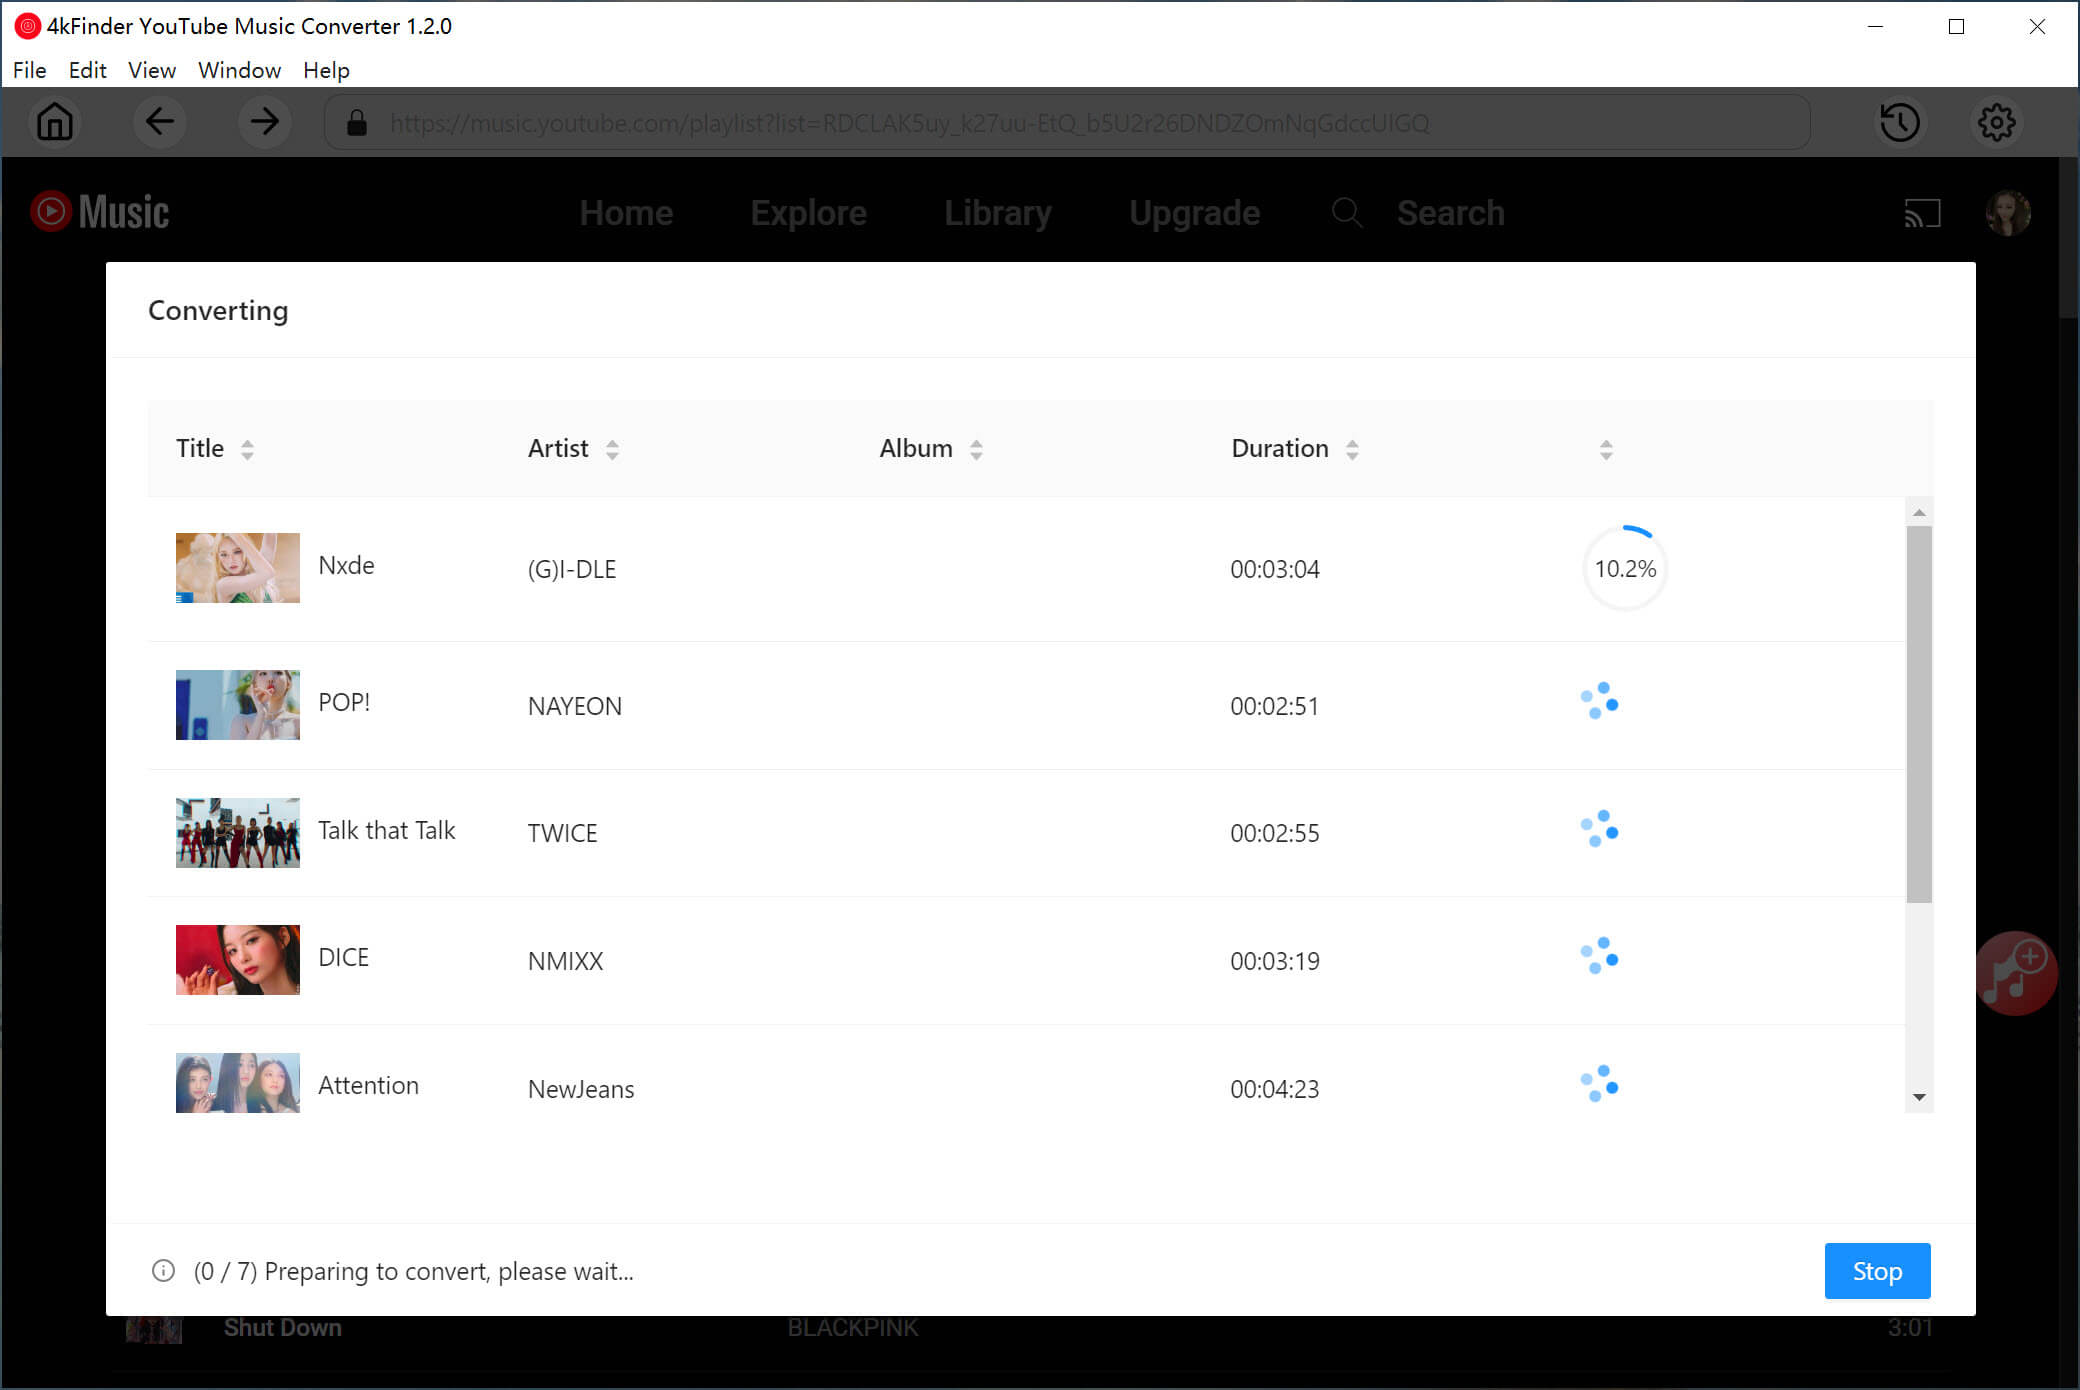Sort the list by Title
The height and width of the screenshot is (1390, 2080).
[214, 448]
